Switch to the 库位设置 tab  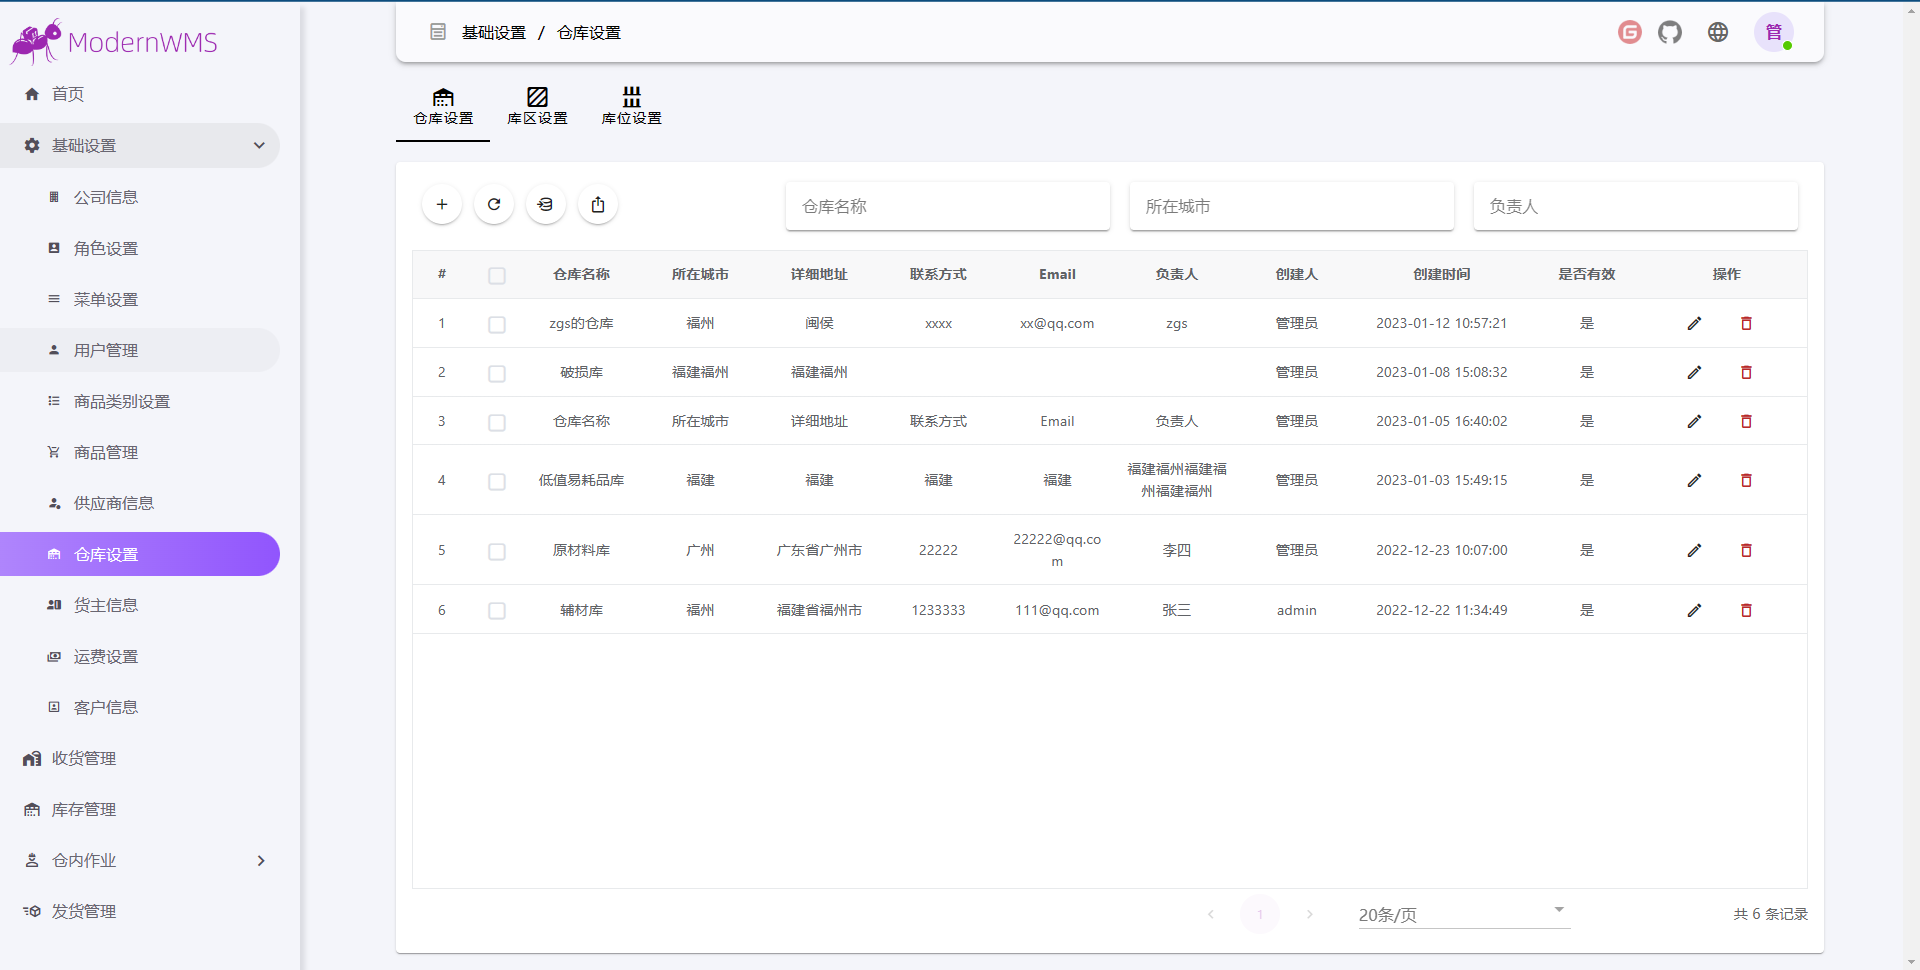[631, 106]
